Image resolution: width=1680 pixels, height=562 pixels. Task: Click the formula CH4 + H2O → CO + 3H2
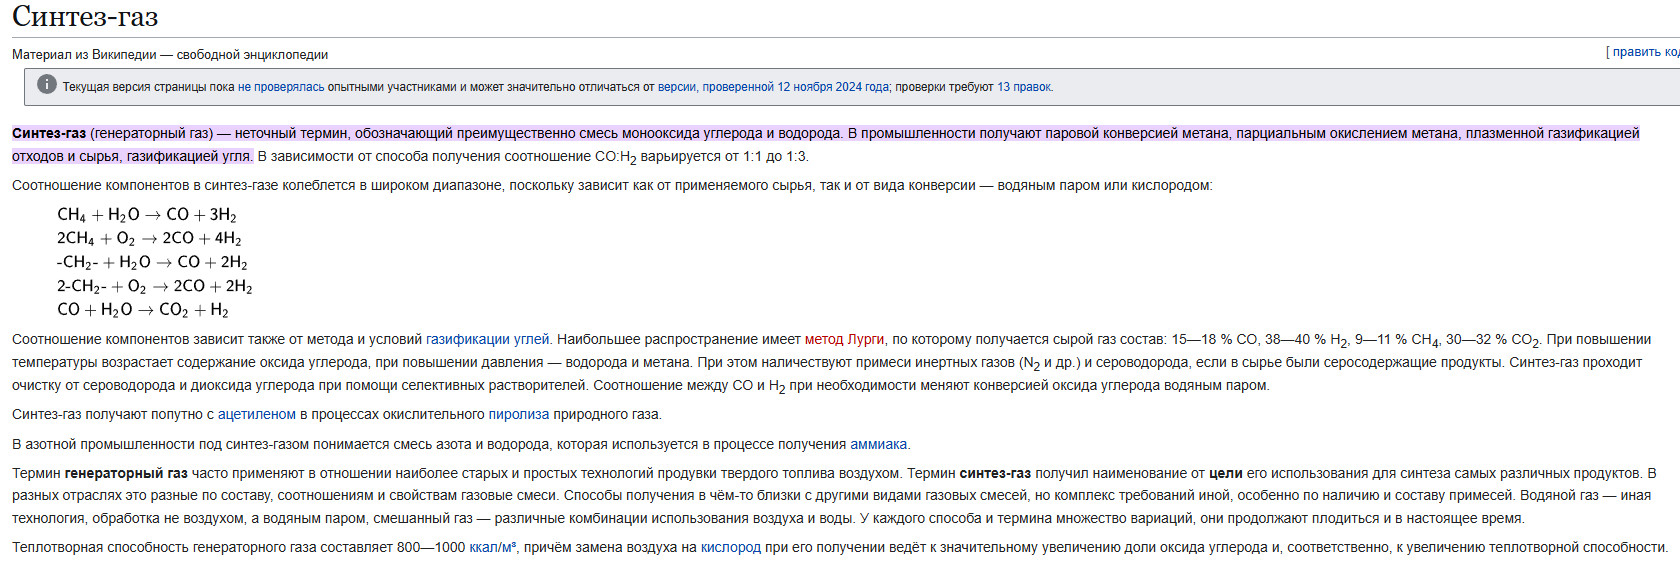tap(147, 215)
